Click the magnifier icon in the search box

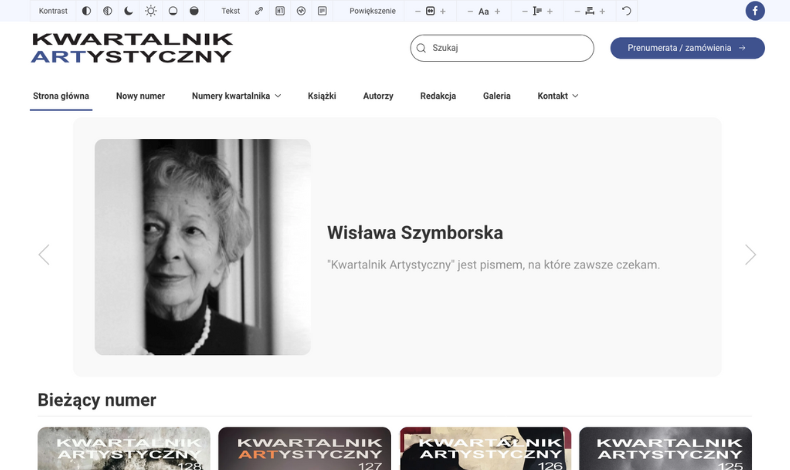pyautogui.click(x=421, y=48)
